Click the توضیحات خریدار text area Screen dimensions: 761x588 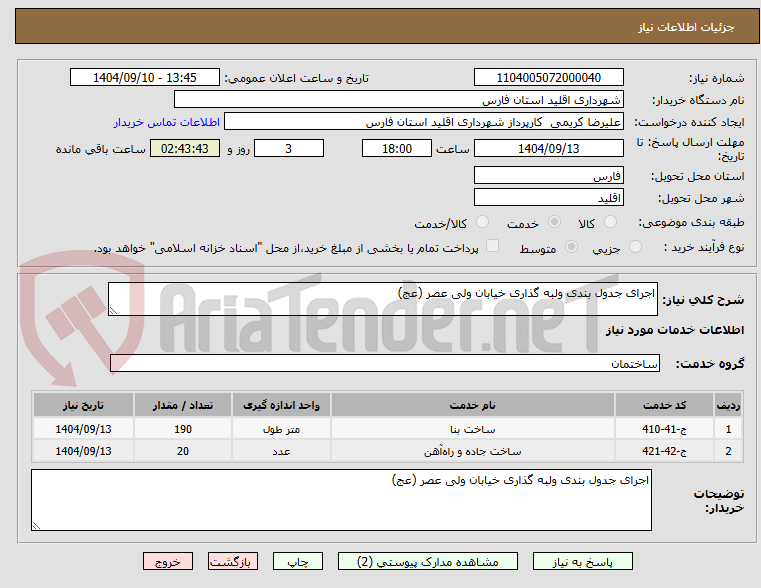(x=341, y=500)
